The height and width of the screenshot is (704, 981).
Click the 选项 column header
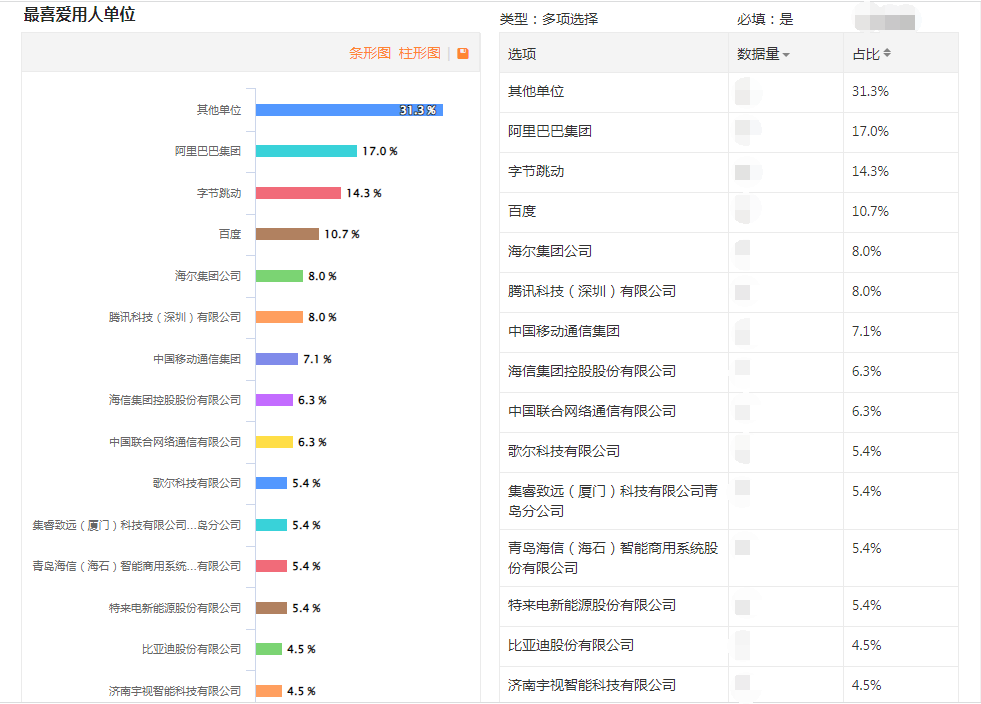(522, 54)
